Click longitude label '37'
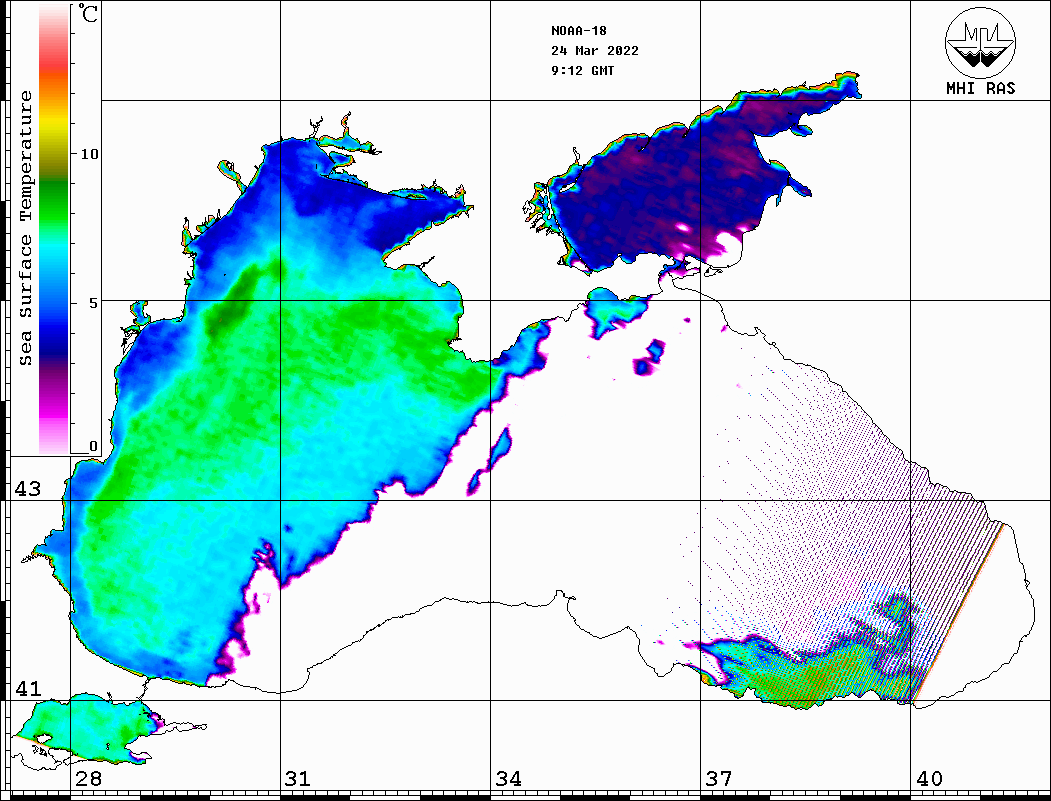 pyautogui.click(x=719, y=779)
